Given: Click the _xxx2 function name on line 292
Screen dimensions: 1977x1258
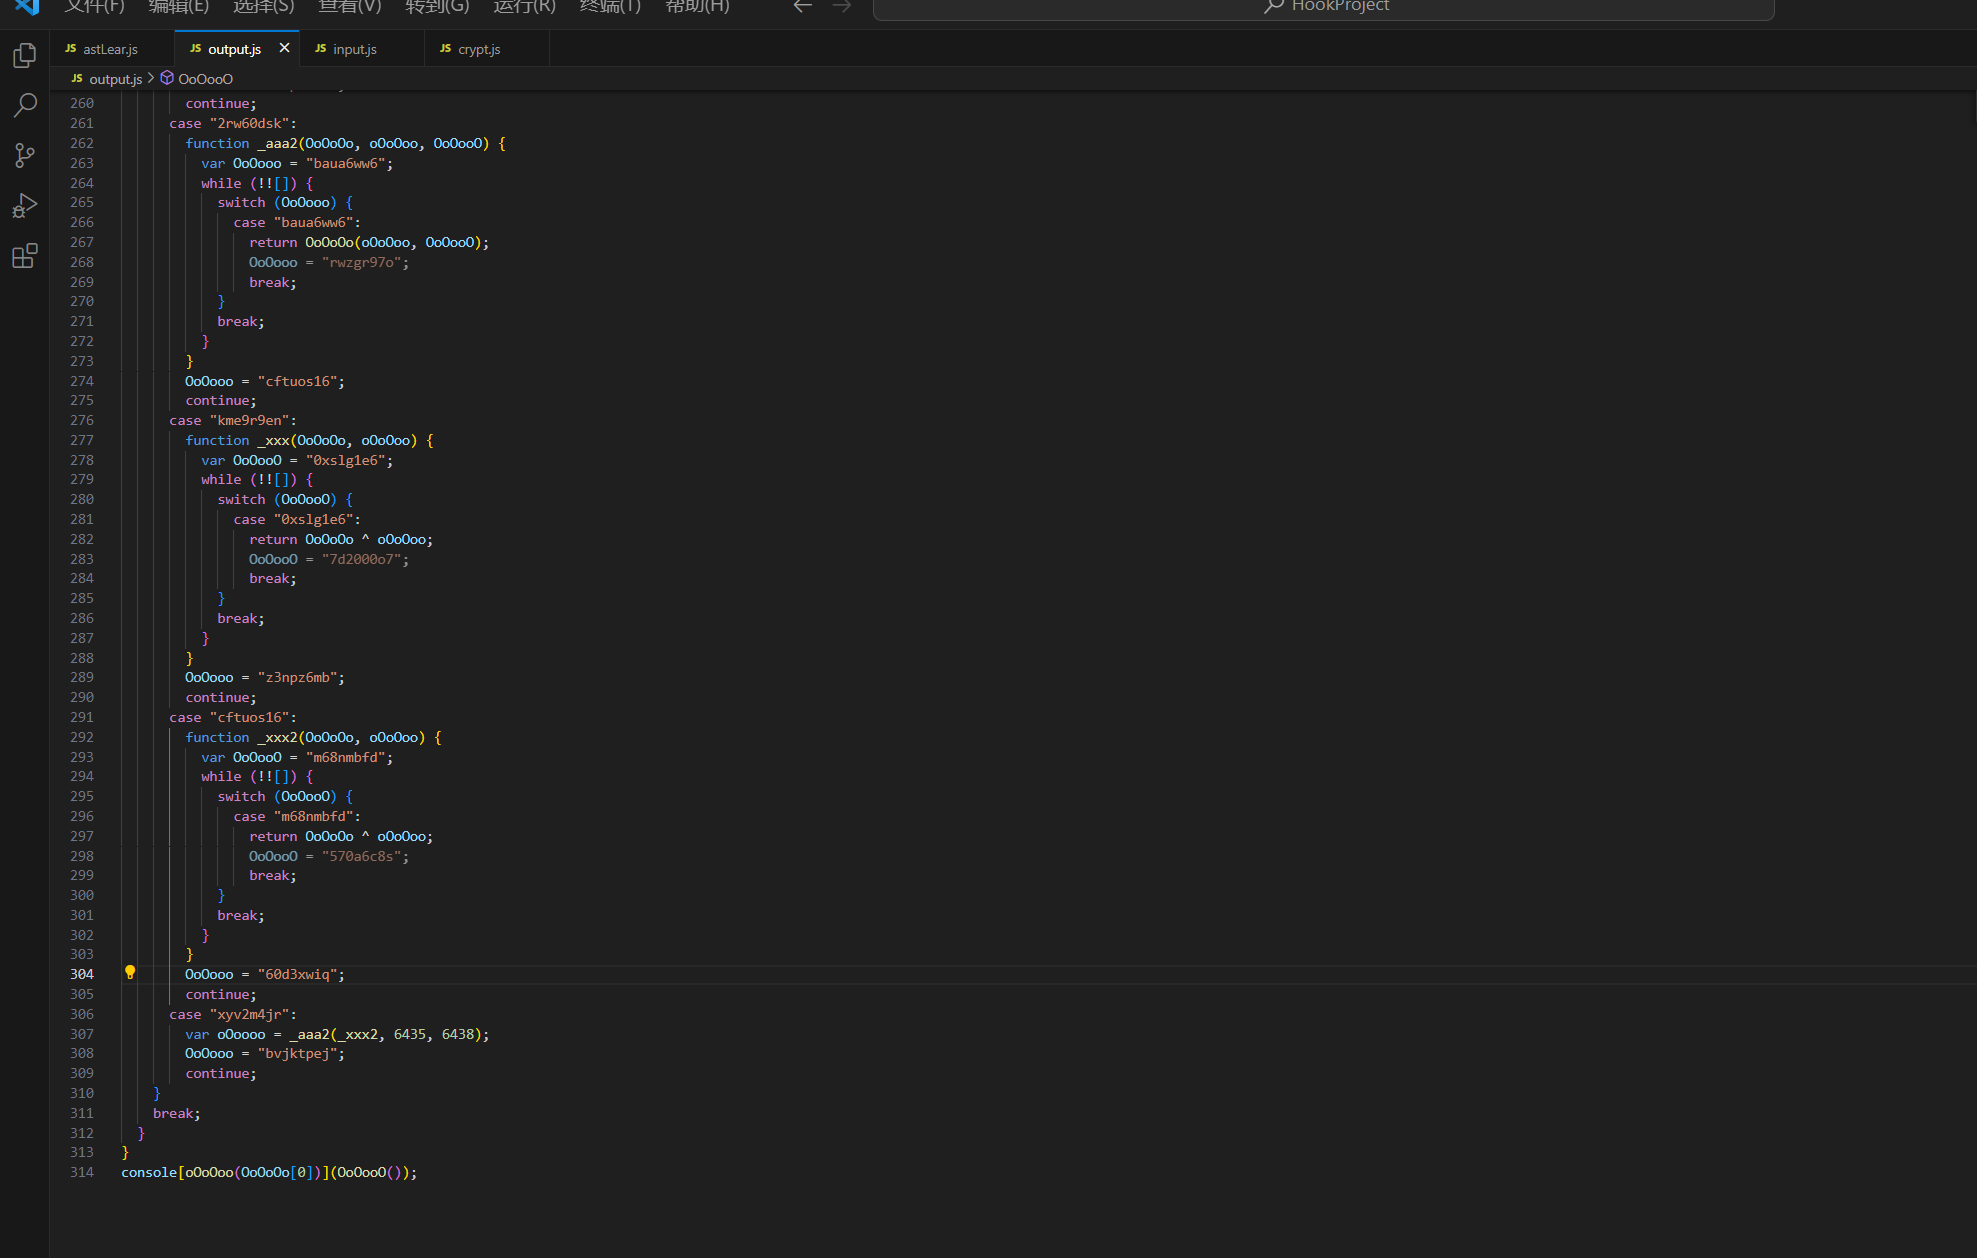Looking at the screenshot, I should [x=277, y=738].
